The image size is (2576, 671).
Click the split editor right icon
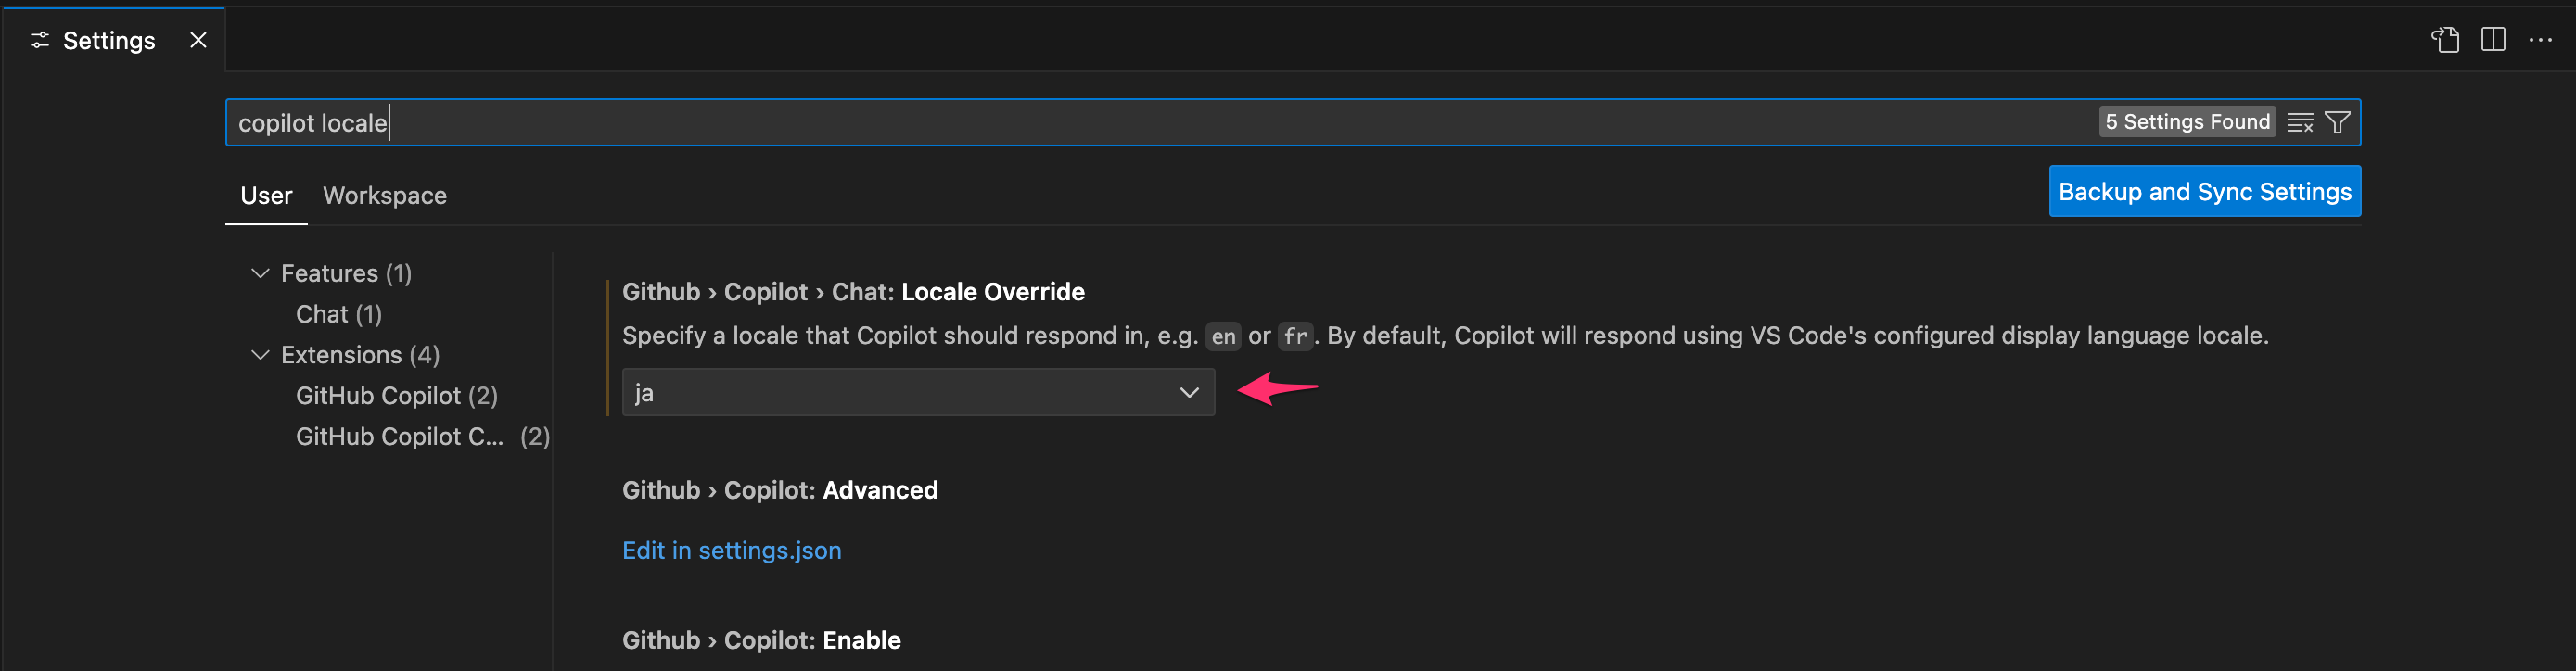2493,40
